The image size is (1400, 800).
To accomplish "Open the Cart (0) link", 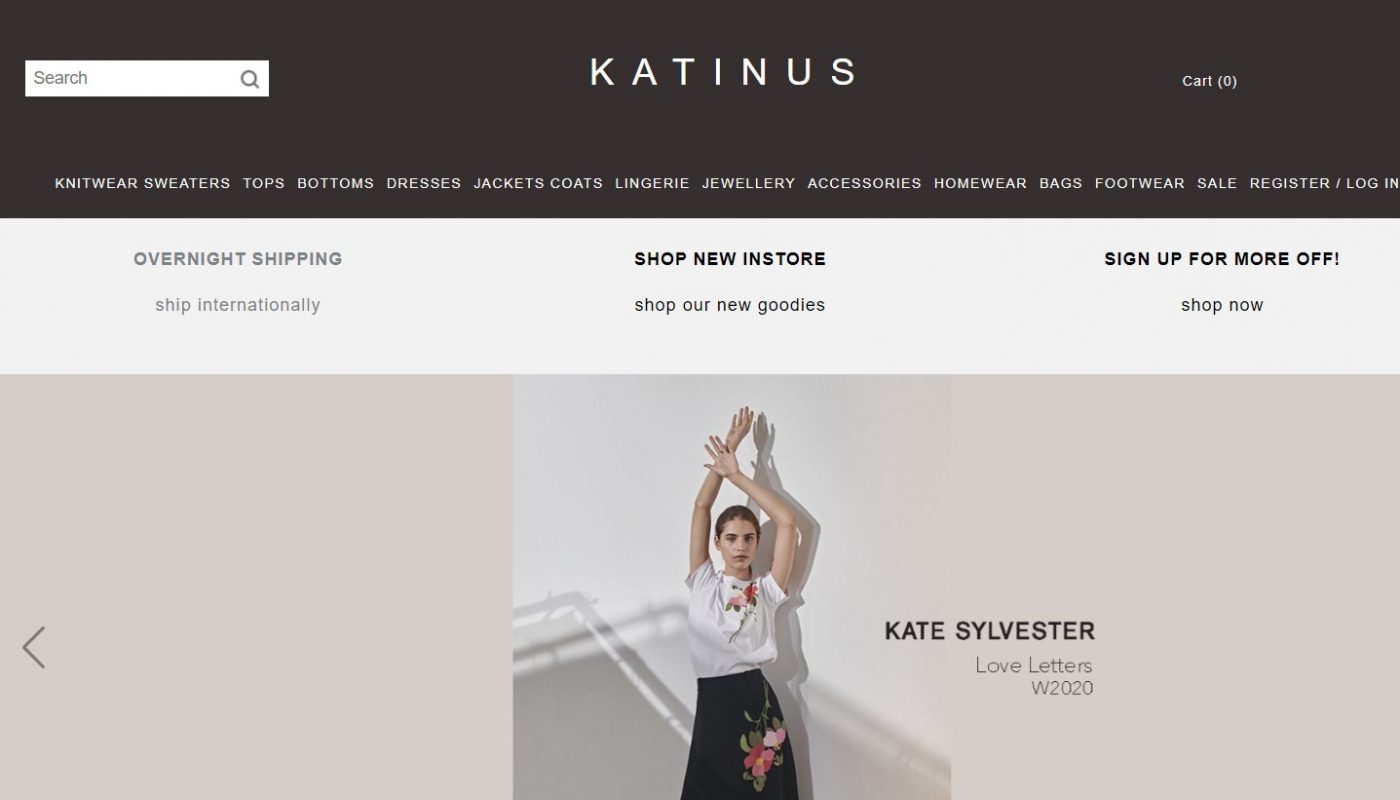I will point(1209,81).
